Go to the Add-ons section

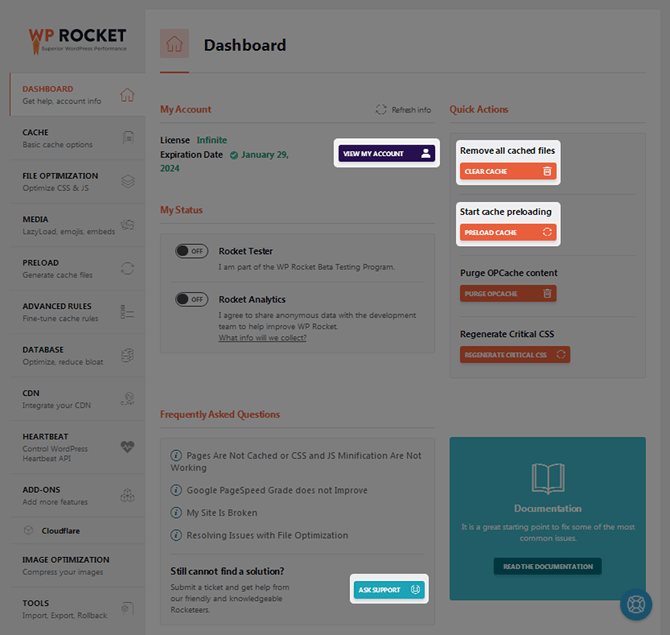pyautogui.click(x=78, y=495)
